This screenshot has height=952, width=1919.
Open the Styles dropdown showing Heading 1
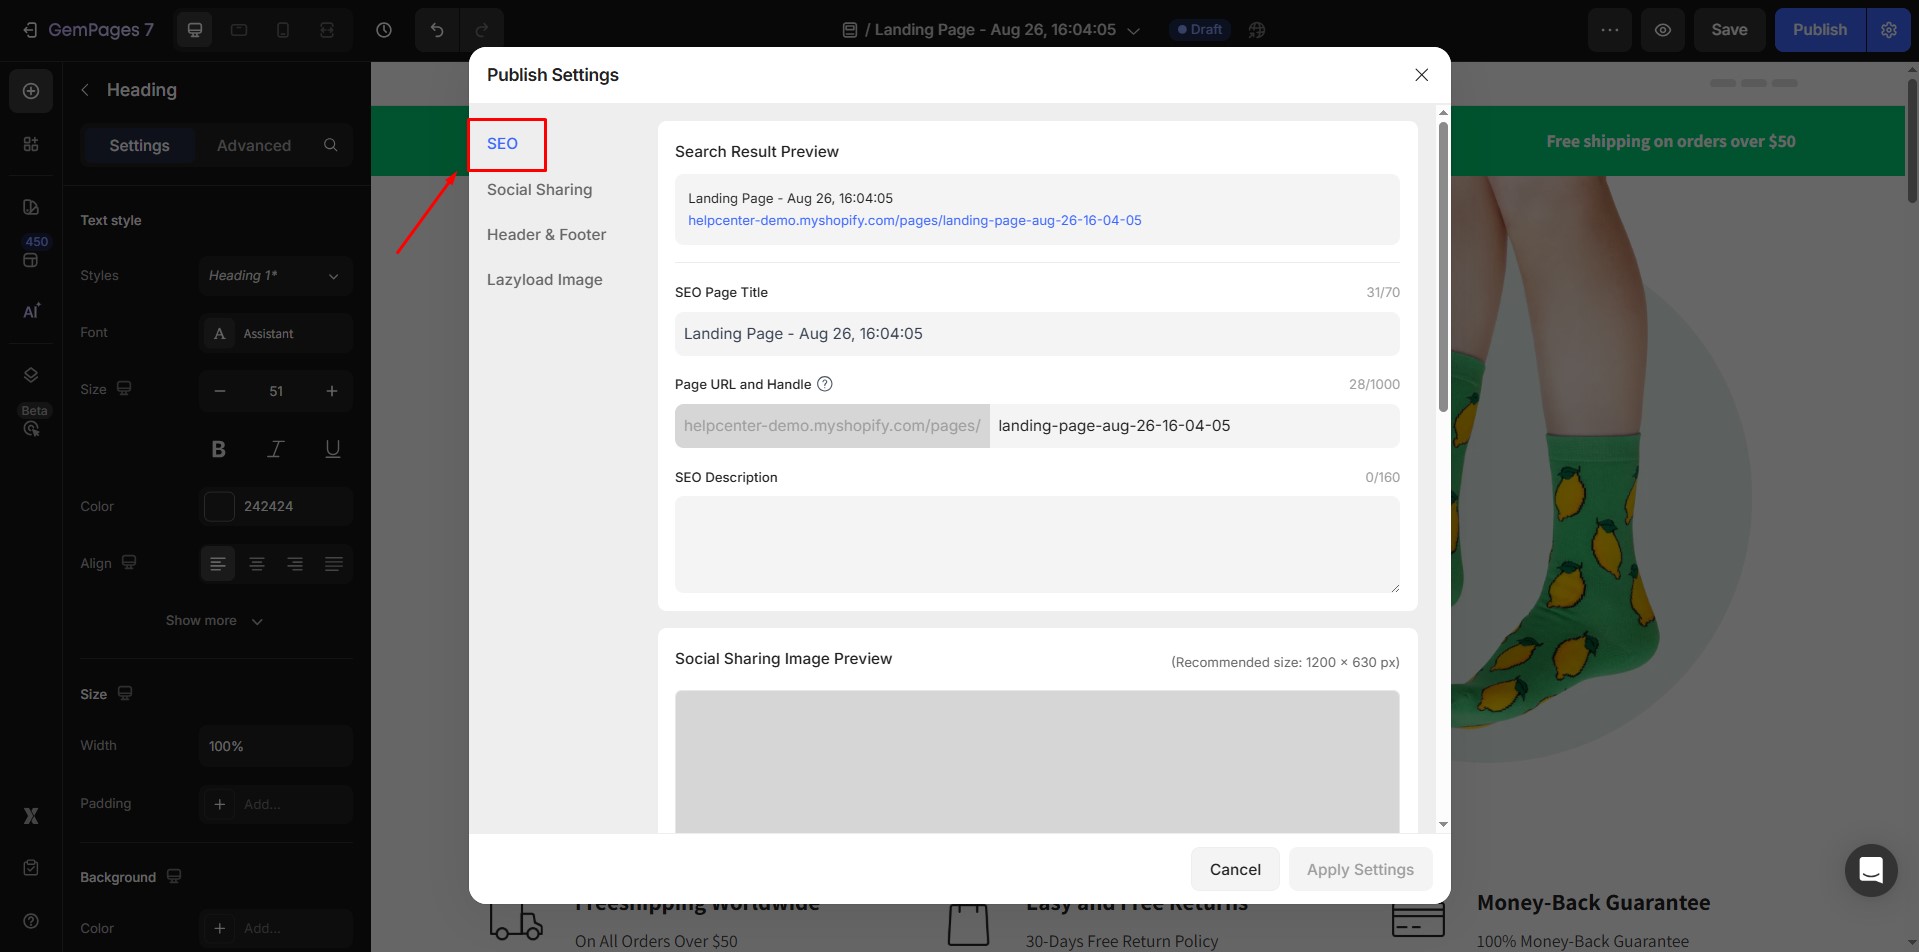click(x=275, y=275)
